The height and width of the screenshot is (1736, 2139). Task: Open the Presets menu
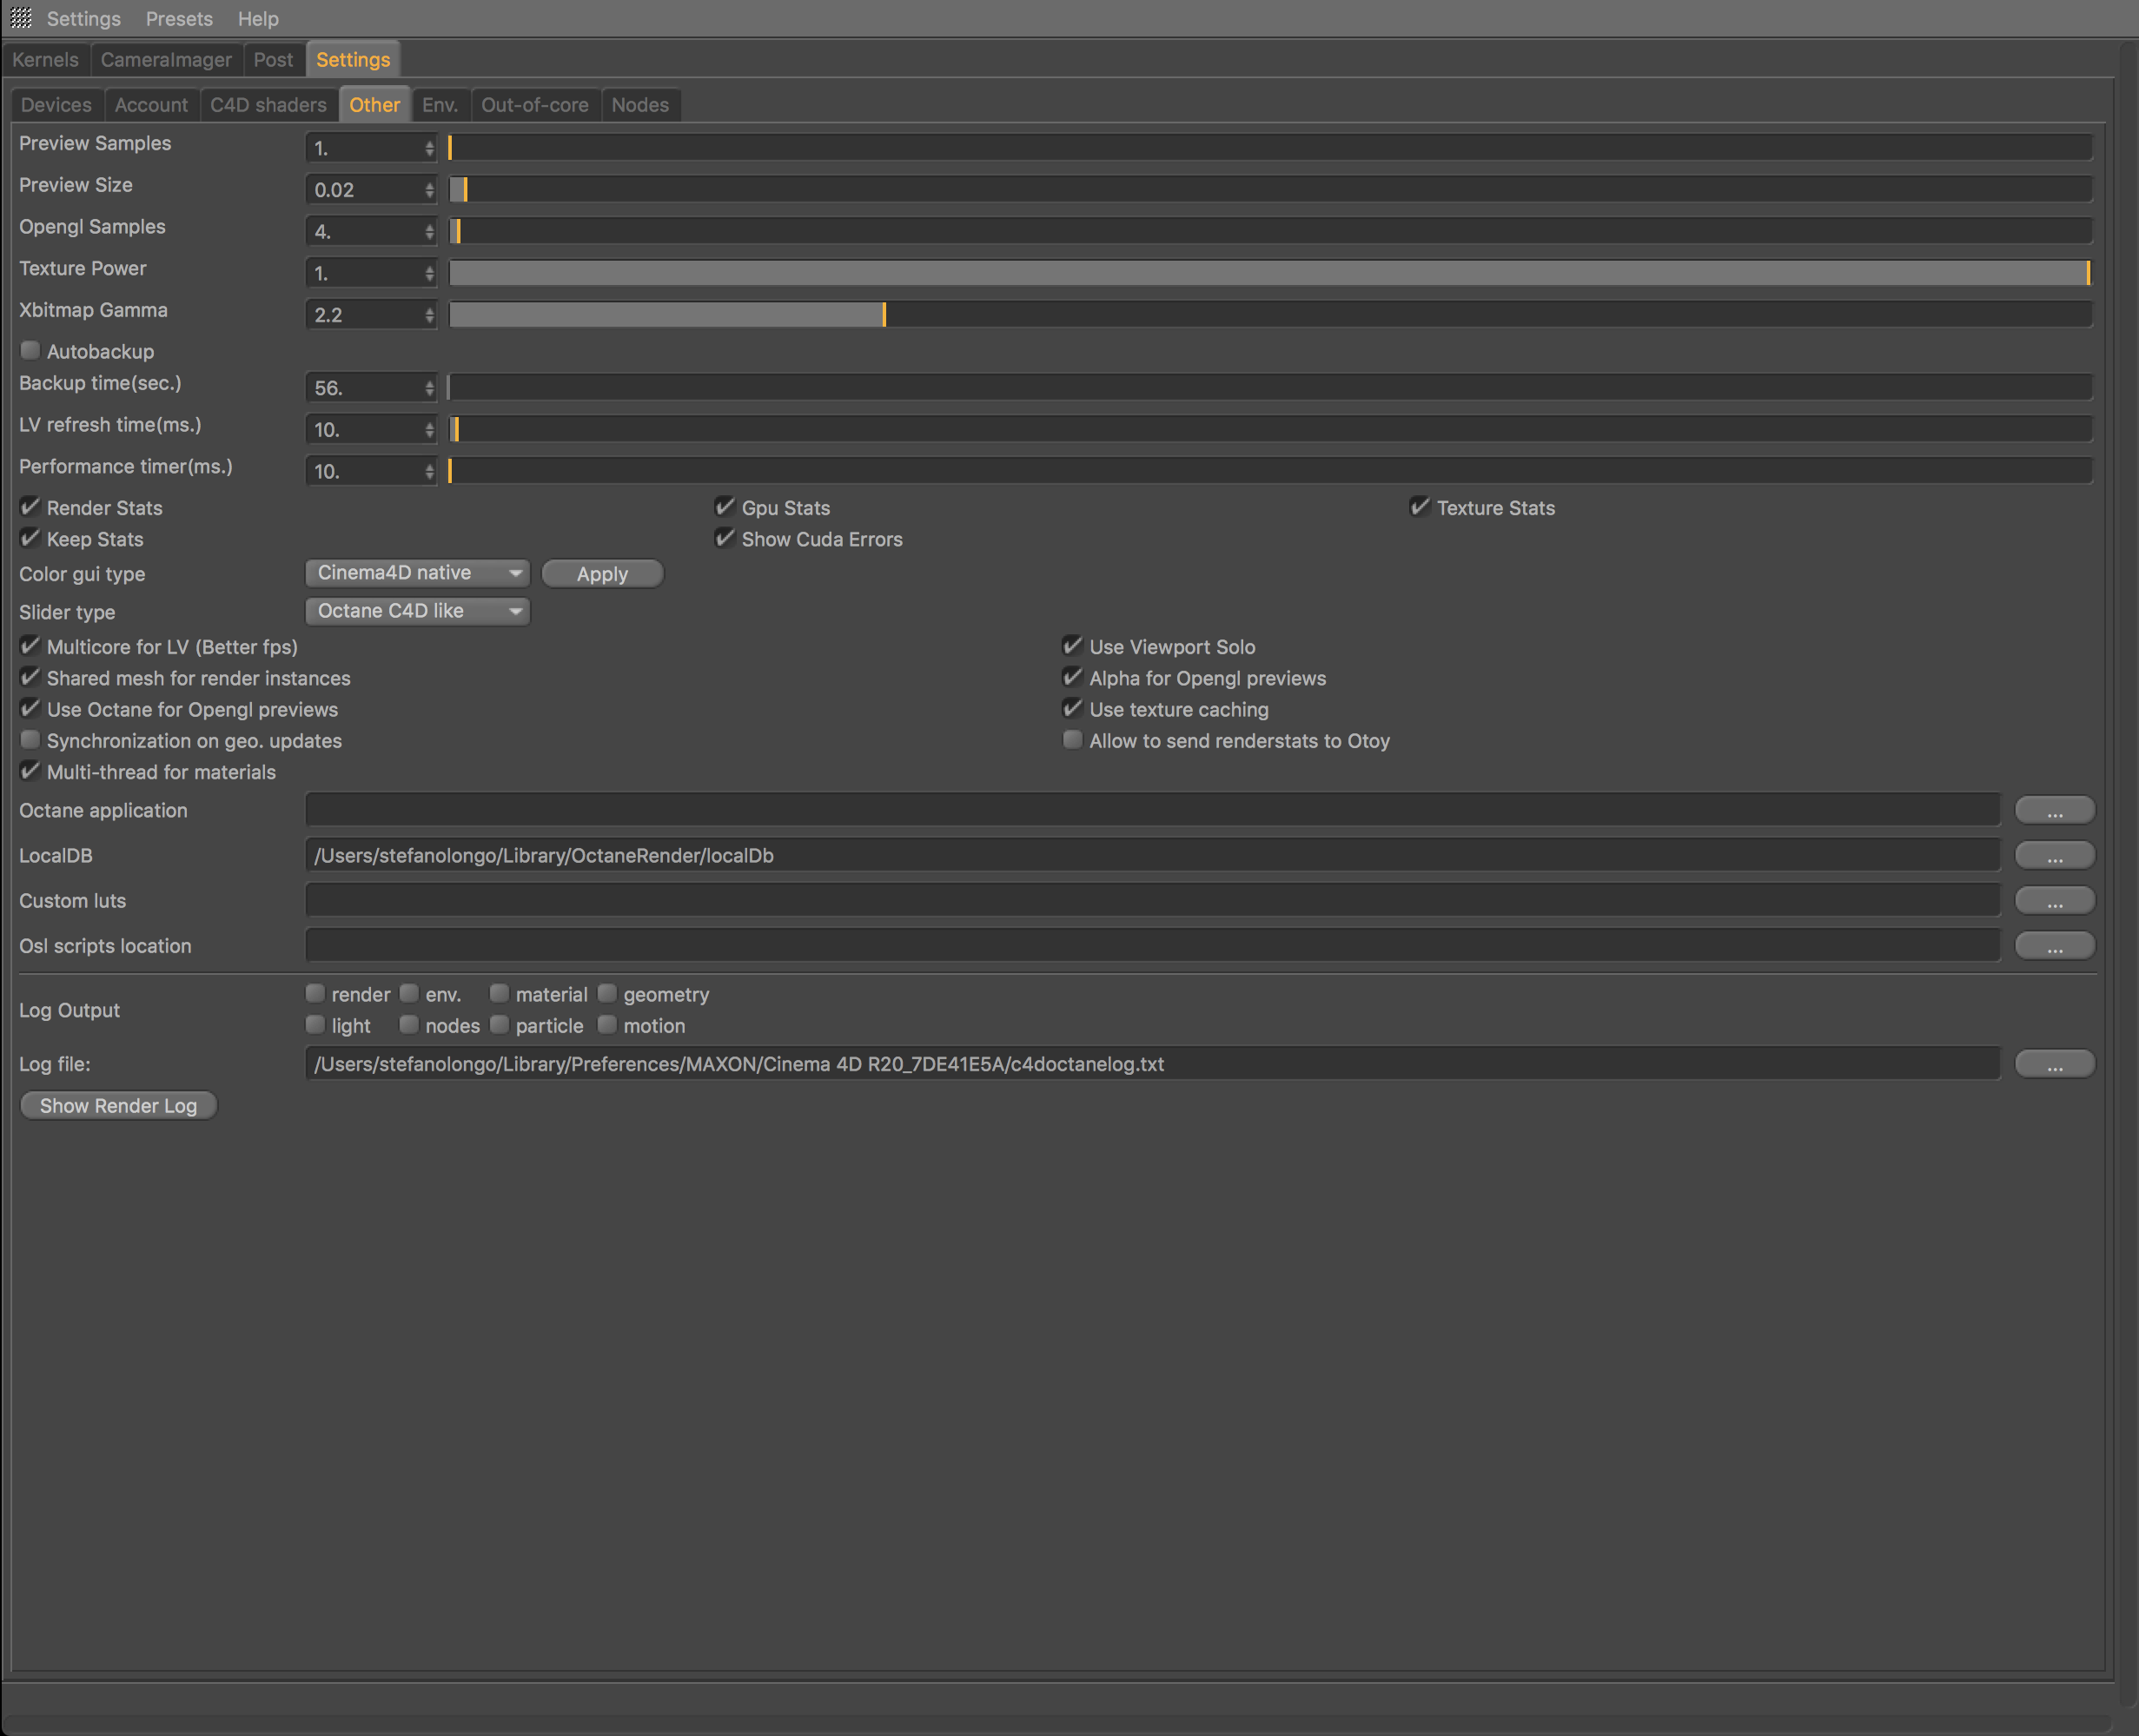[x=179, y=19]
